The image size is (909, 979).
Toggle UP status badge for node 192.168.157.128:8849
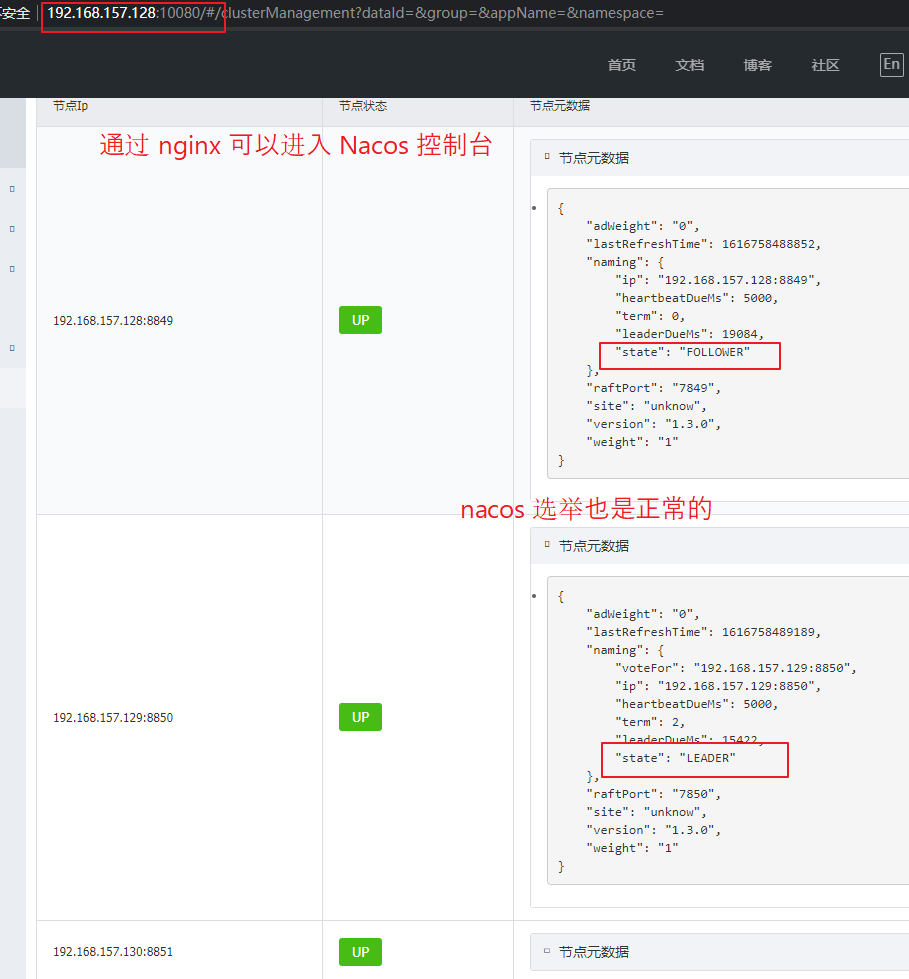coord(360,320)
